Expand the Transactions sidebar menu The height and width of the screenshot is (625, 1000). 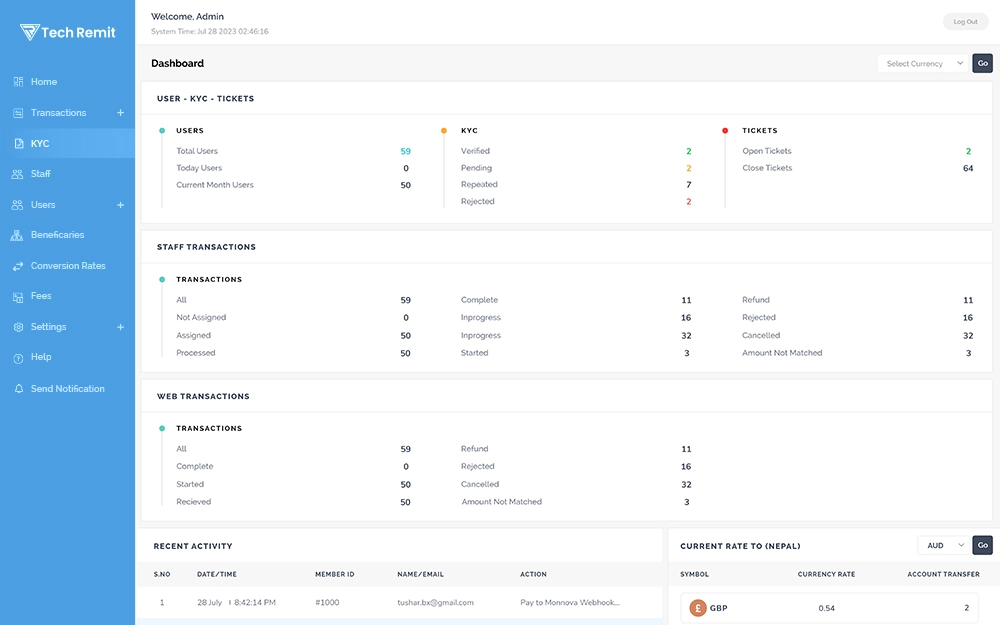[x=120, y=112]
